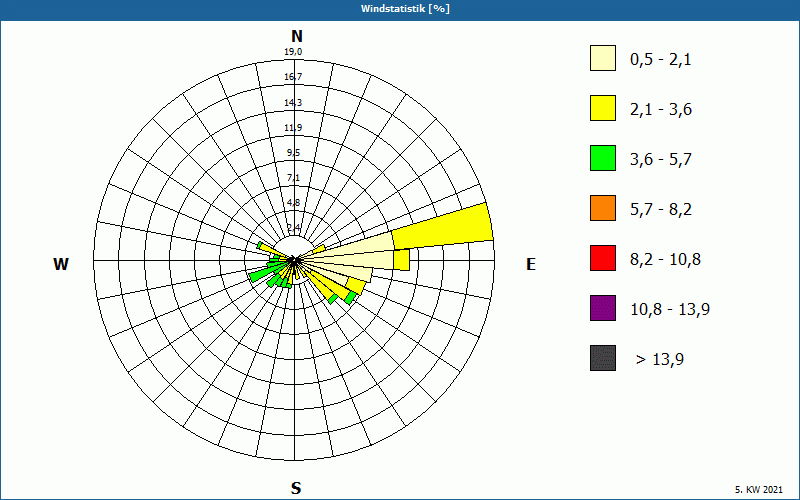The image size is (800, 500).
Task: Click the '5,7 - 8,2' legend label
Action: [x=661, y=210]
